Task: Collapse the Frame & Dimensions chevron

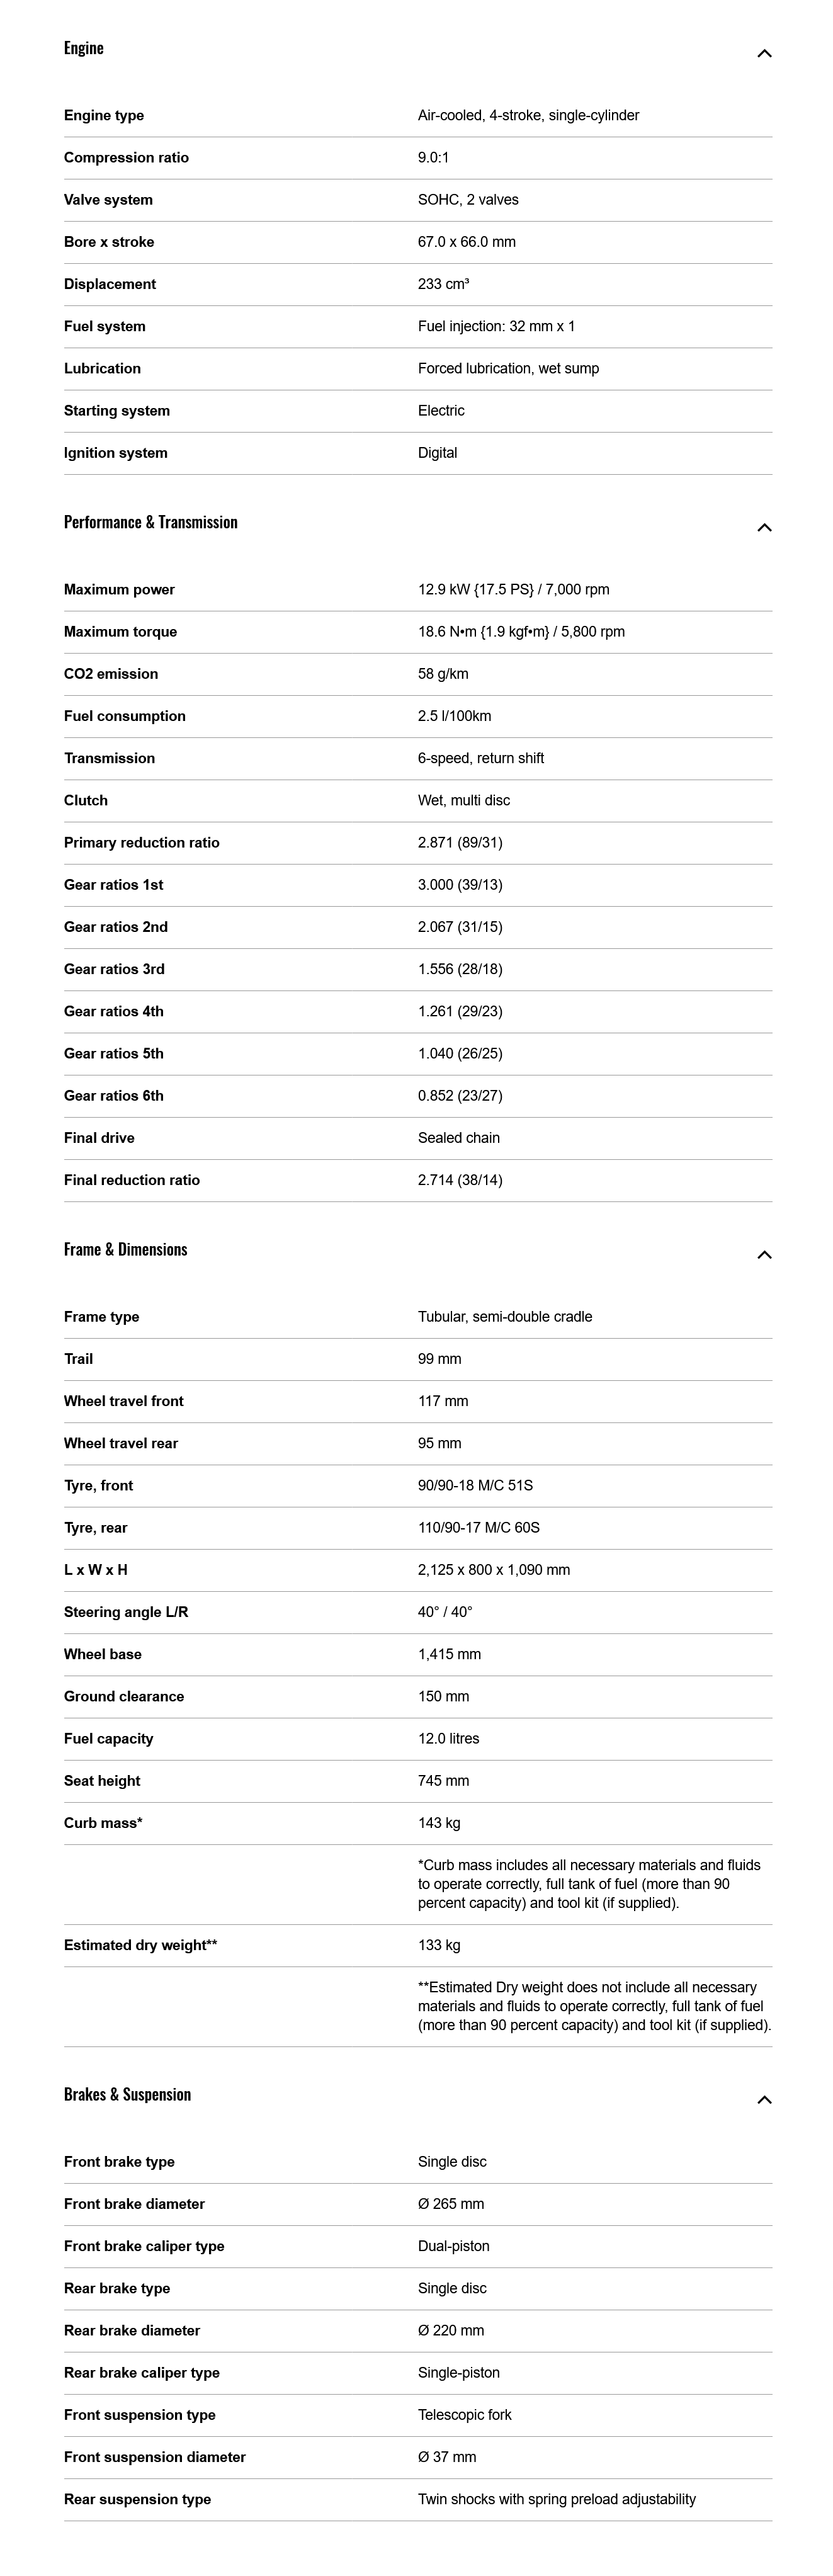Action: click(x=764, y=1255)
